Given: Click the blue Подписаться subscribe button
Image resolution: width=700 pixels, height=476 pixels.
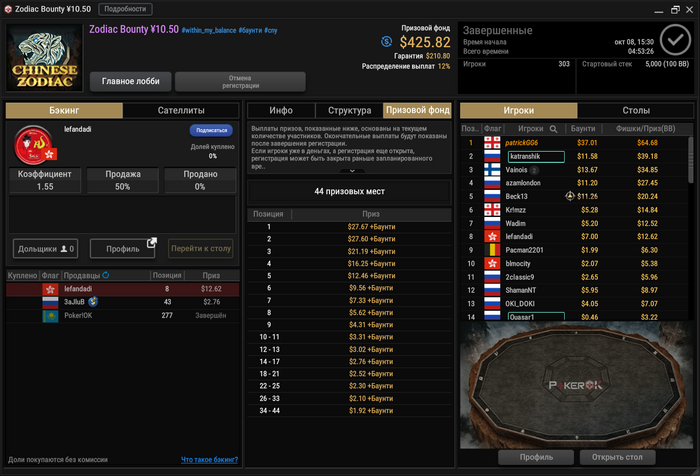Looking at the screenshot, I should coord(211,130).
